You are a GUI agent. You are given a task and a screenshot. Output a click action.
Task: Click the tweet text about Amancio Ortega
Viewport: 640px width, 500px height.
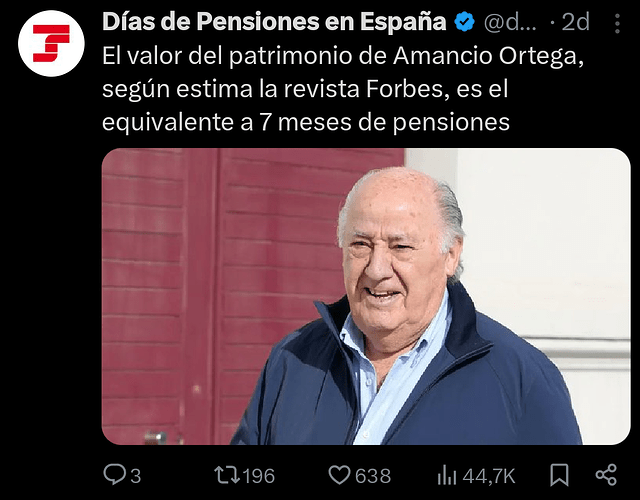343,89
